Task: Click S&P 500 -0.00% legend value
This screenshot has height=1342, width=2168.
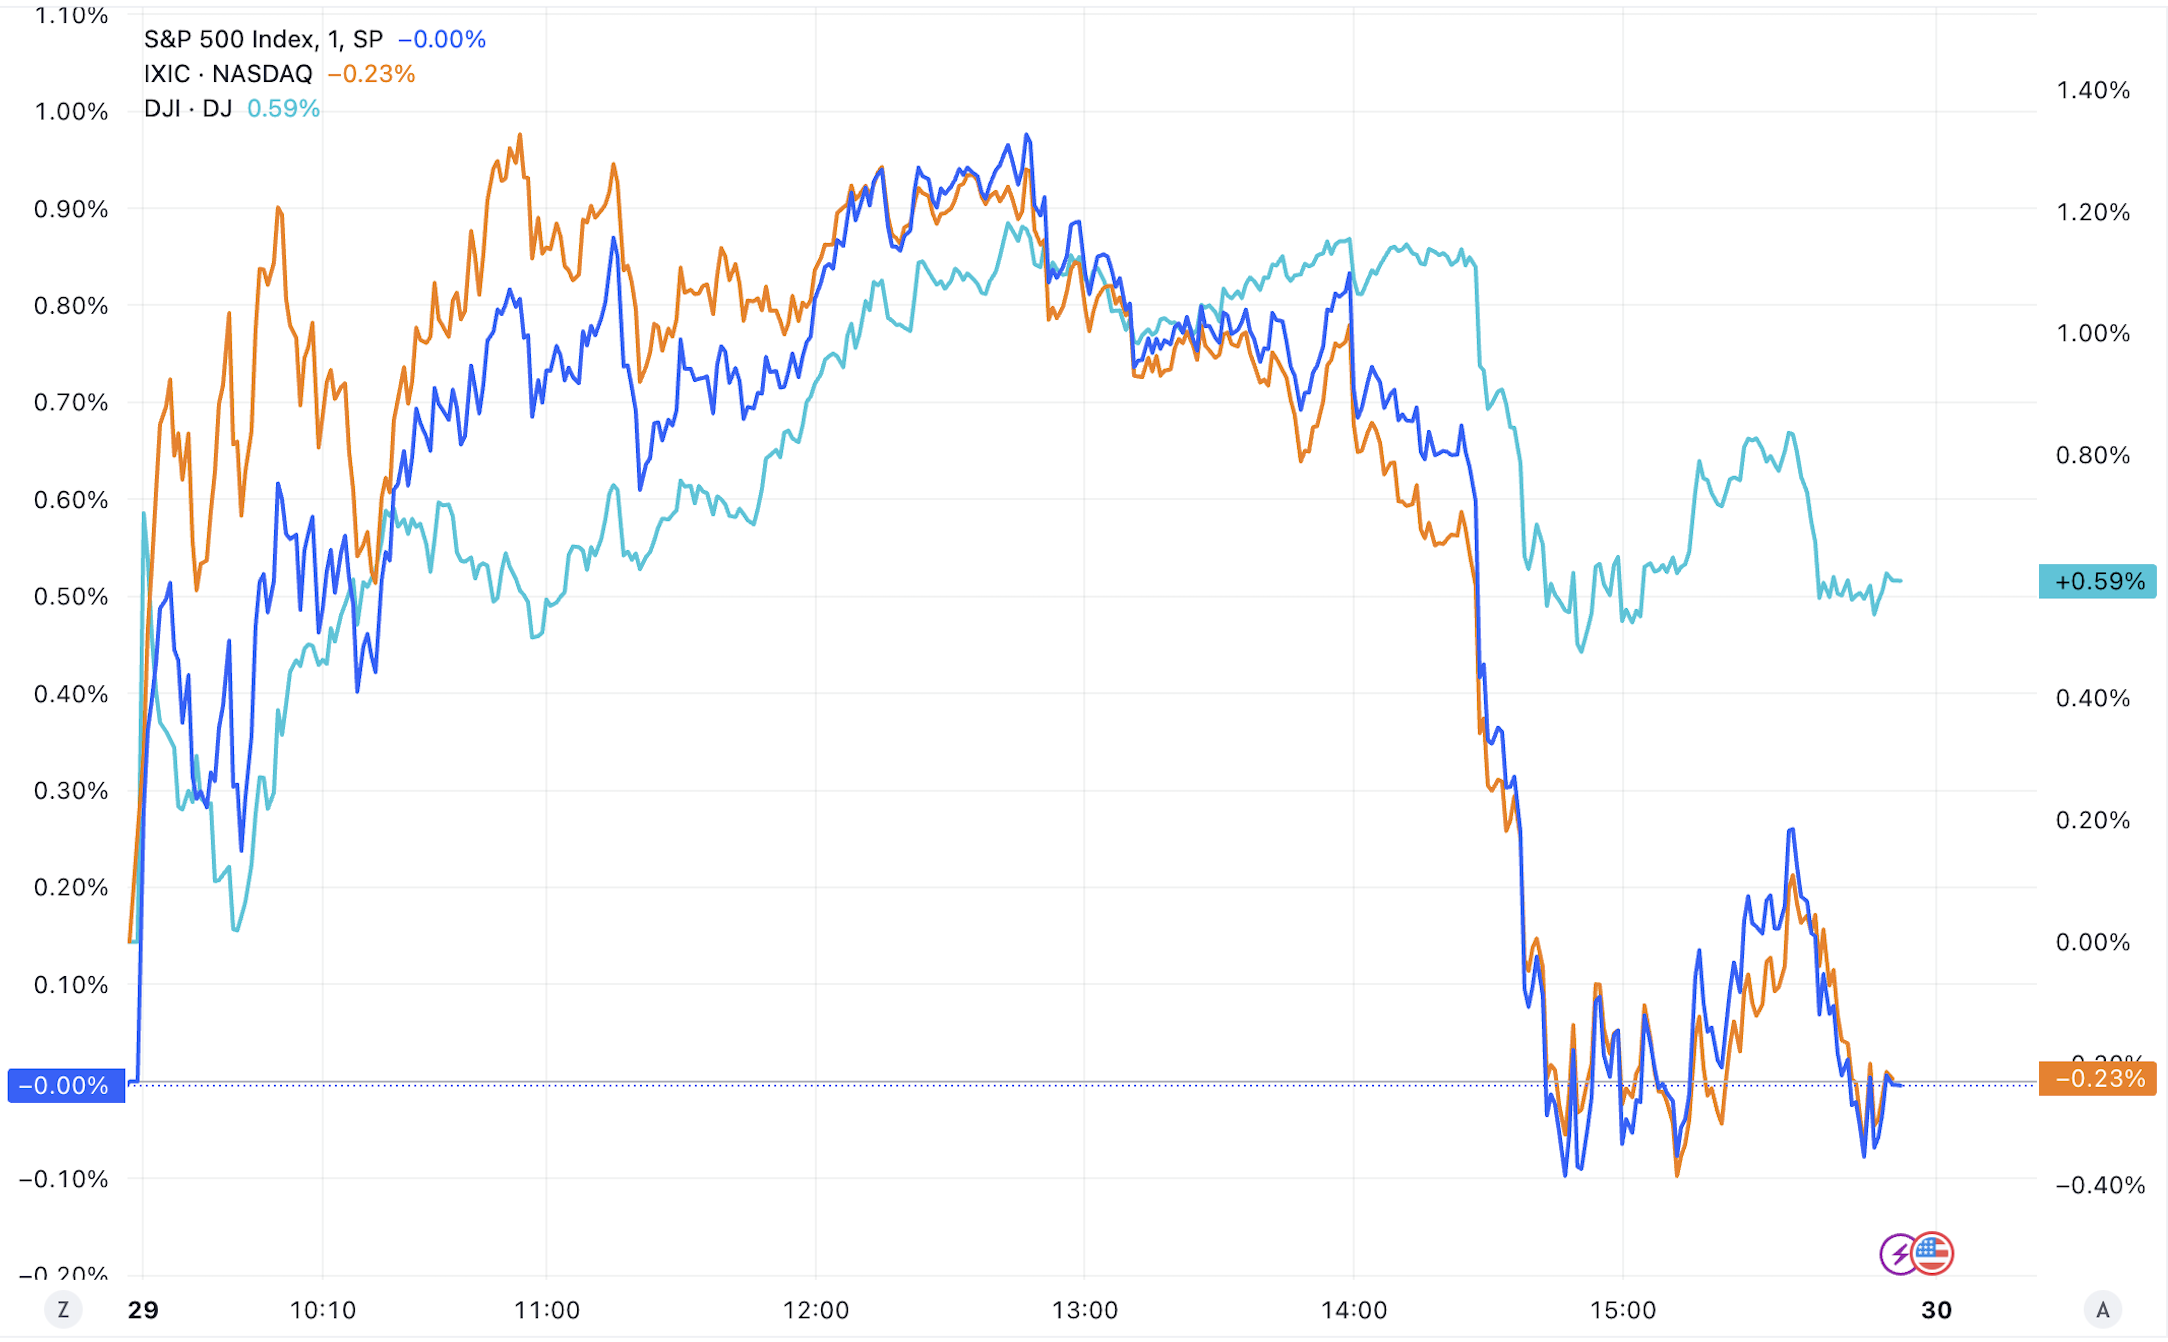Action: coord(442,39)
